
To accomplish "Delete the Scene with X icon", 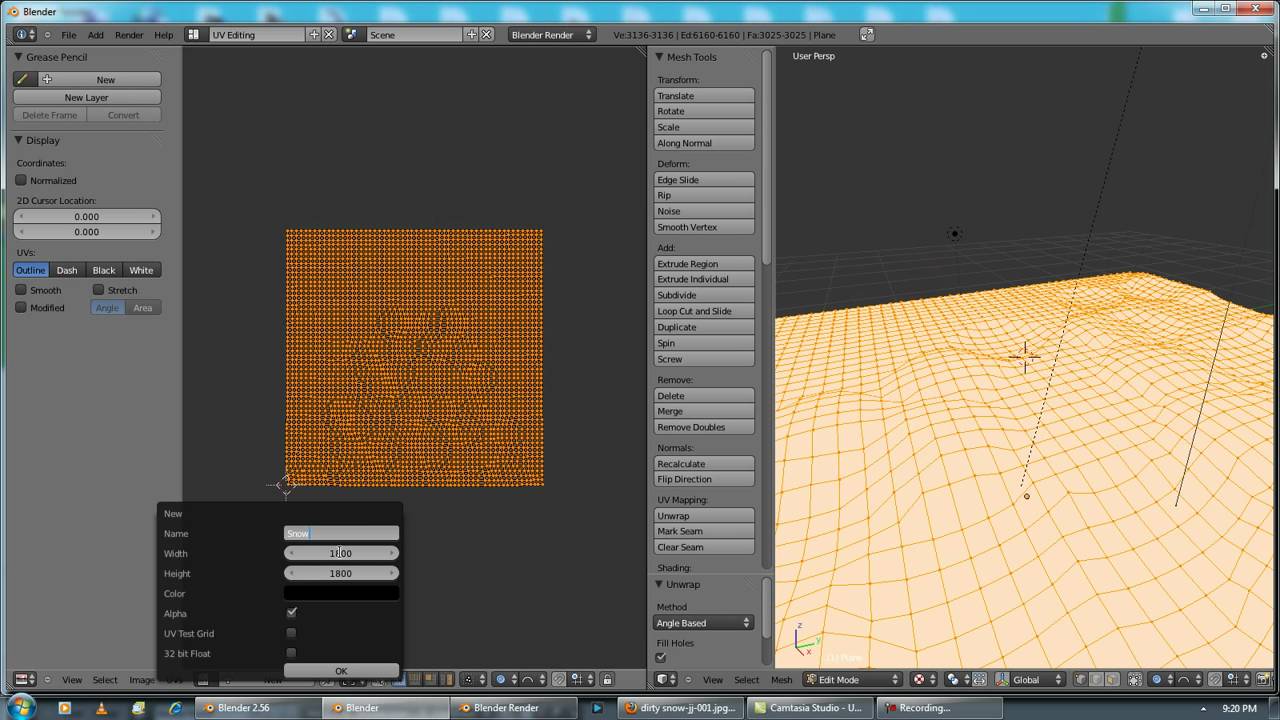I will click(487, 34).
